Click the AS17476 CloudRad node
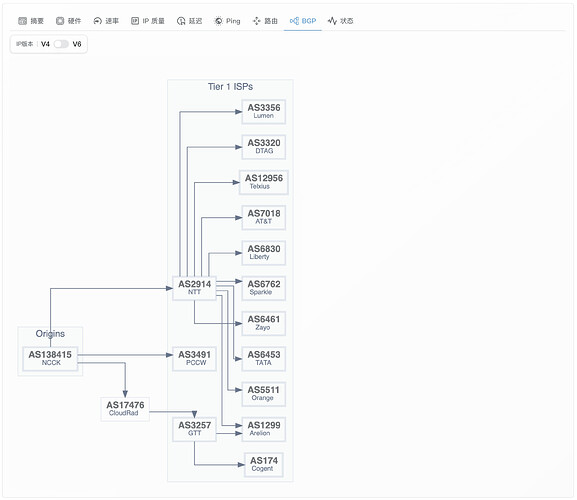The width and height of the screenshot is (577, 500). [125, 409]
